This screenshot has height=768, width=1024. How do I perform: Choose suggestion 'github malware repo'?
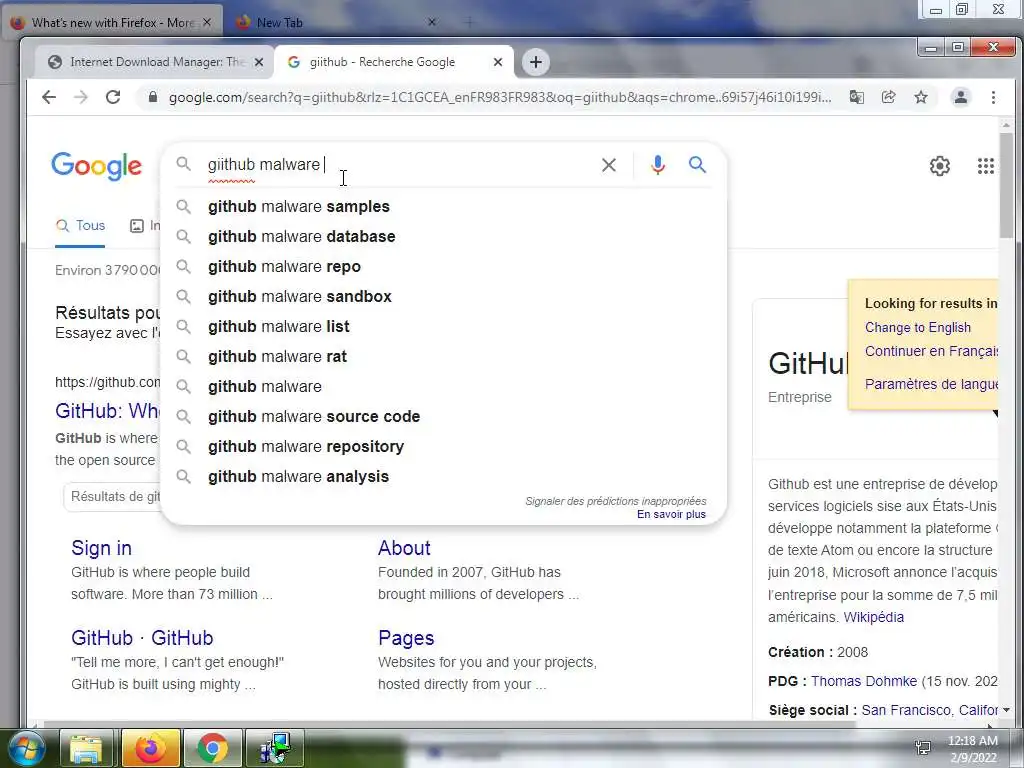(443, 266)
